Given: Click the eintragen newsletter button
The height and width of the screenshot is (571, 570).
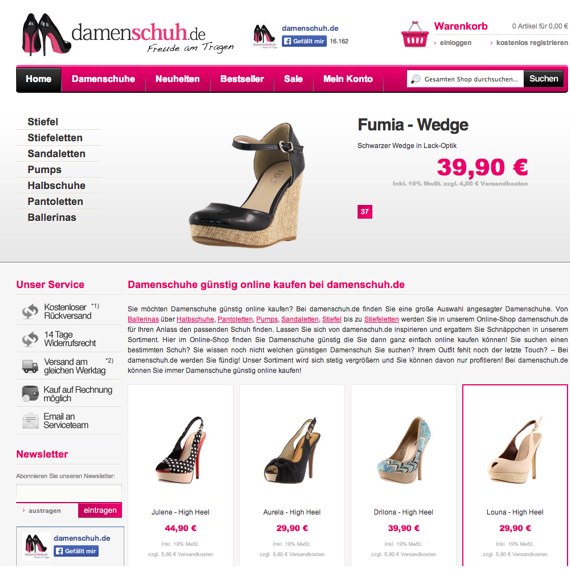Looking at the screenshot, I should (100, 510).
